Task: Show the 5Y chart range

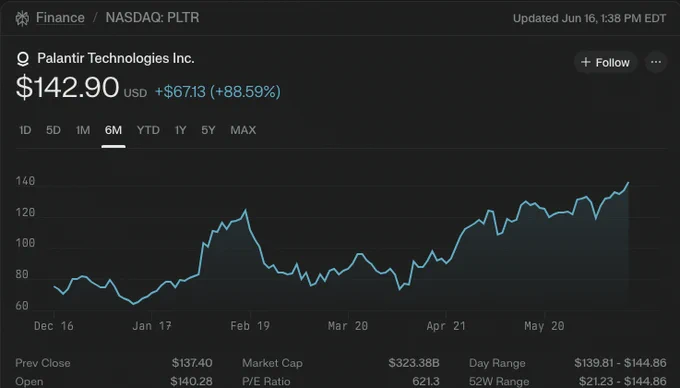Action: [208, 130]
